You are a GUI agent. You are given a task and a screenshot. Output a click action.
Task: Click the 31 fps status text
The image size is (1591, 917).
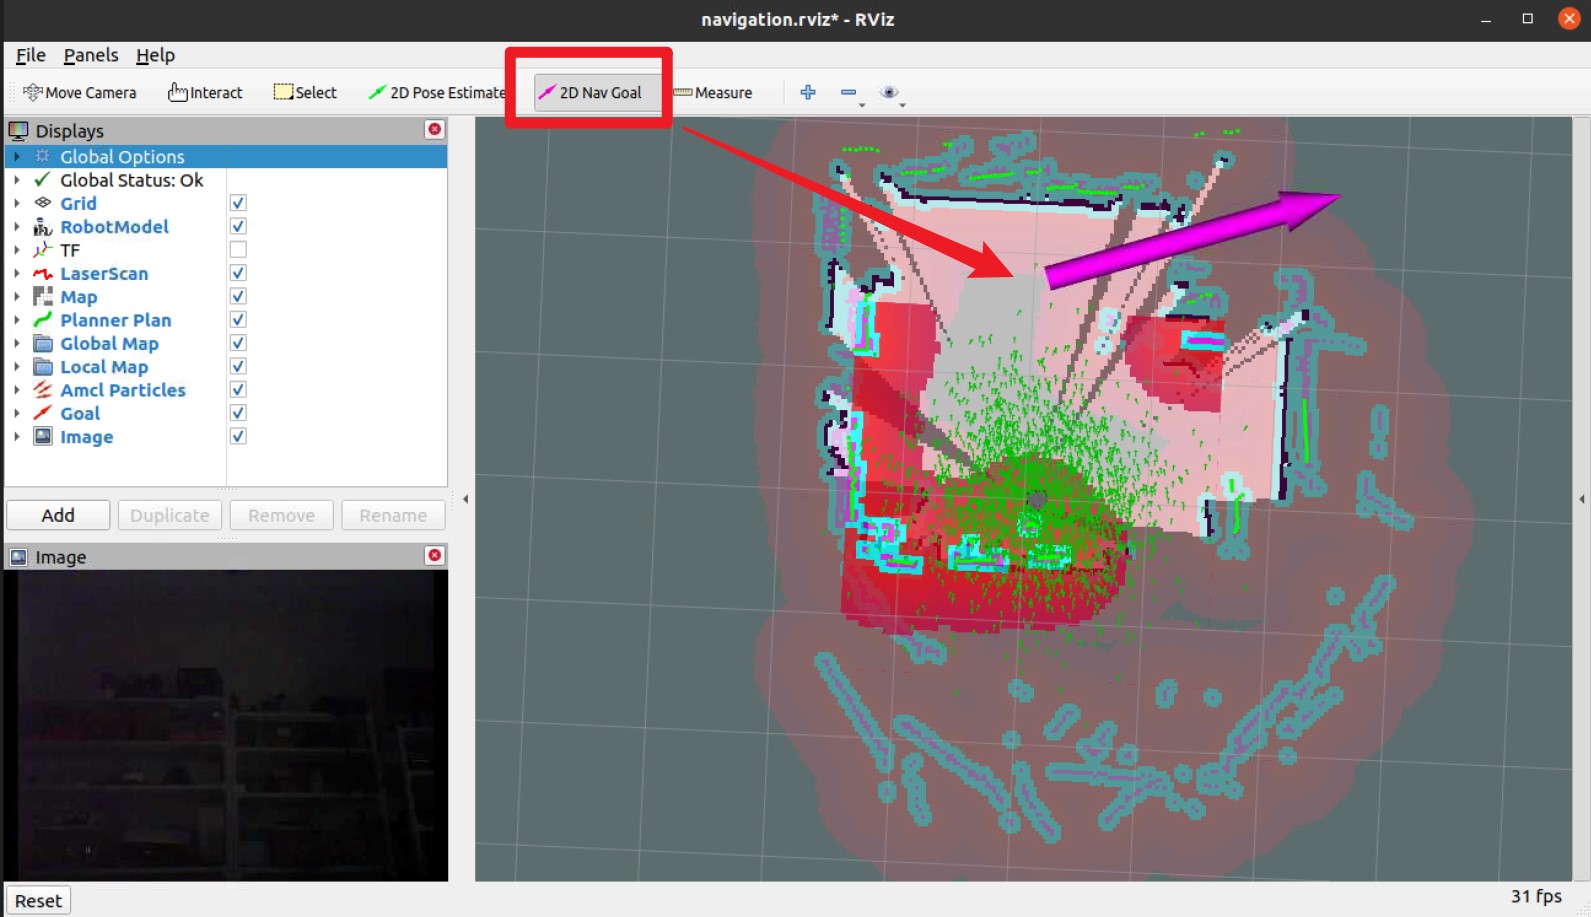[x=1536, y=896]
